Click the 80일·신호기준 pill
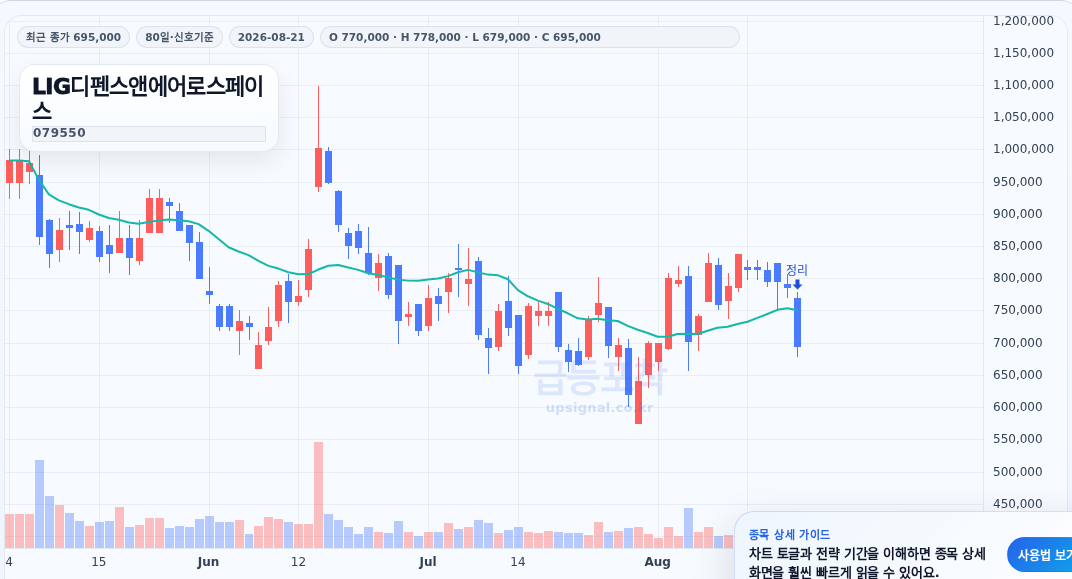Image resolution: width=1072 pixels, height=579 pixels. [179, 37]
